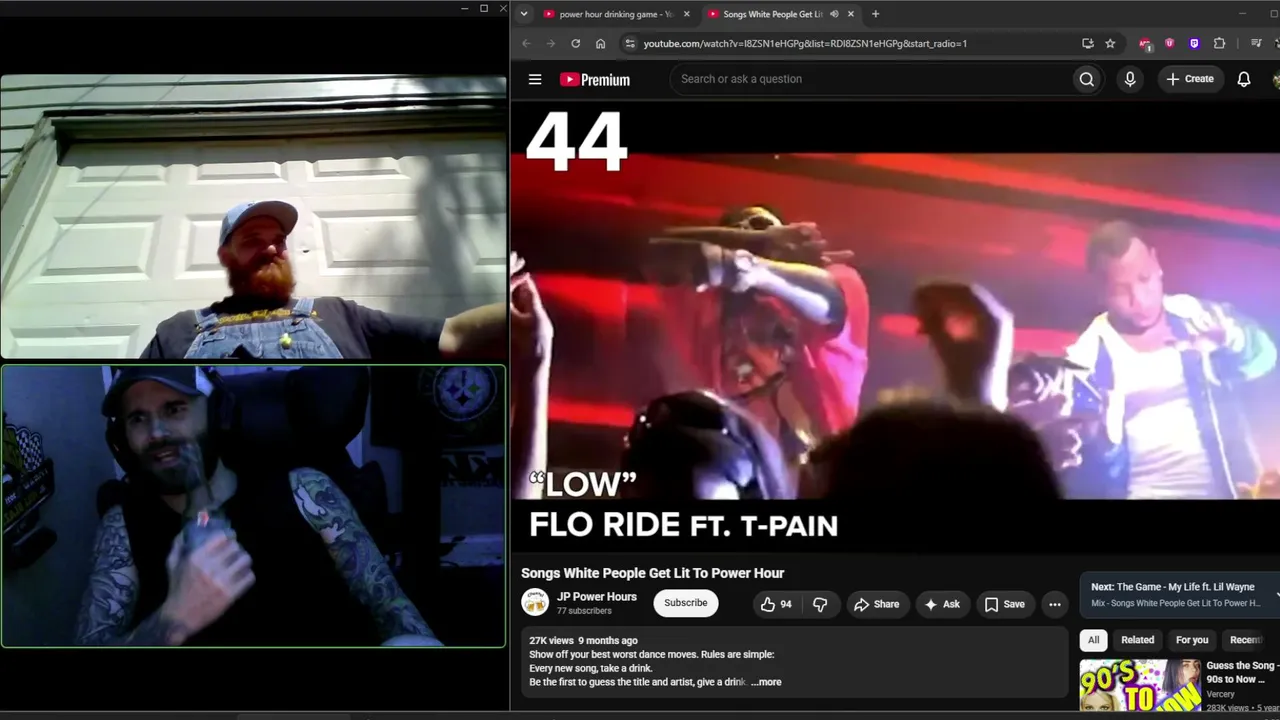Open JP Power Hours channel name link
The height and width of the screenshot is (720, 1280).
597,597
